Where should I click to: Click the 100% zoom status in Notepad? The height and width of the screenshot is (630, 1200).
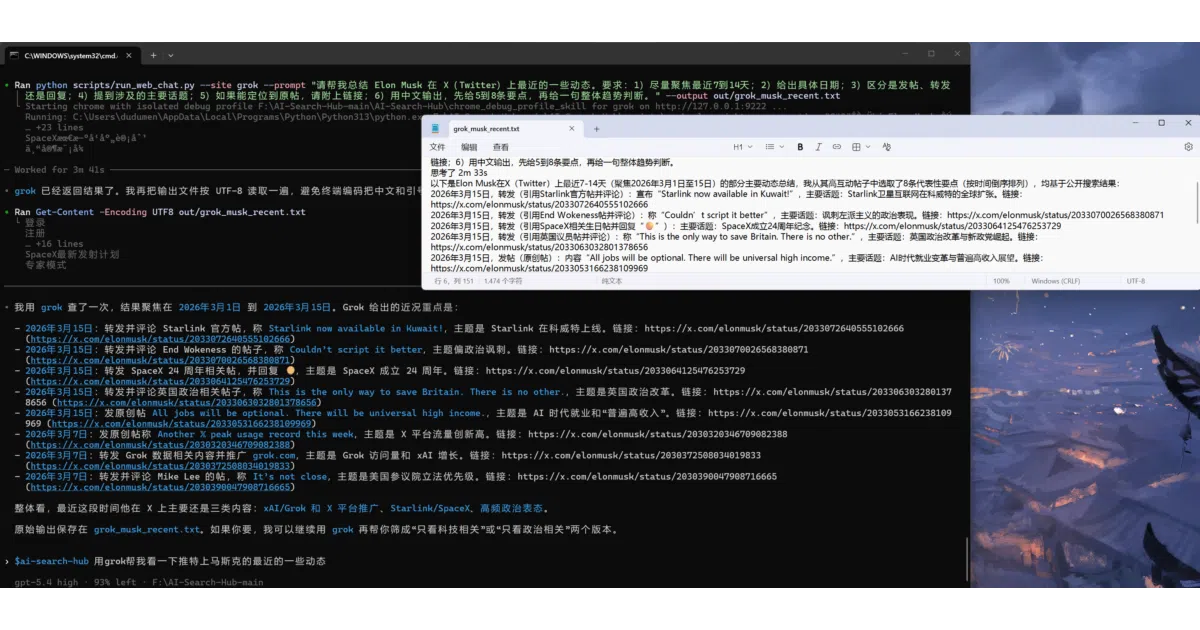1001,281
